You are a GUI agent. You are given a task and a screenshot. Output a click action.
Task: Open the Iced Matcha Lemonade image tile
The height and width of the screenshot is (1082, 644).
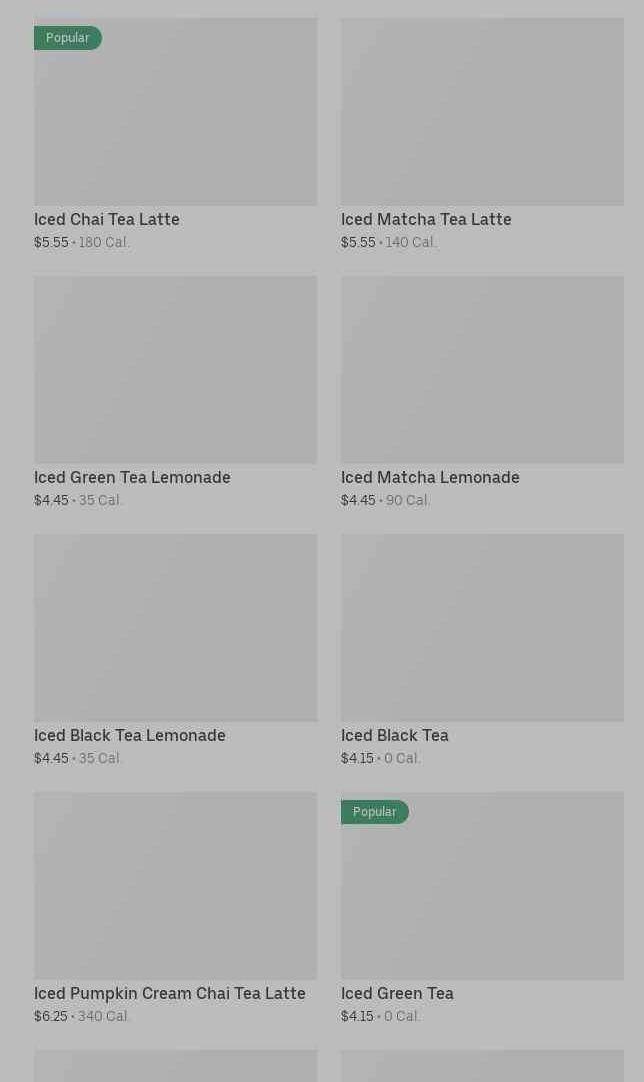click(x=482, y=369)
